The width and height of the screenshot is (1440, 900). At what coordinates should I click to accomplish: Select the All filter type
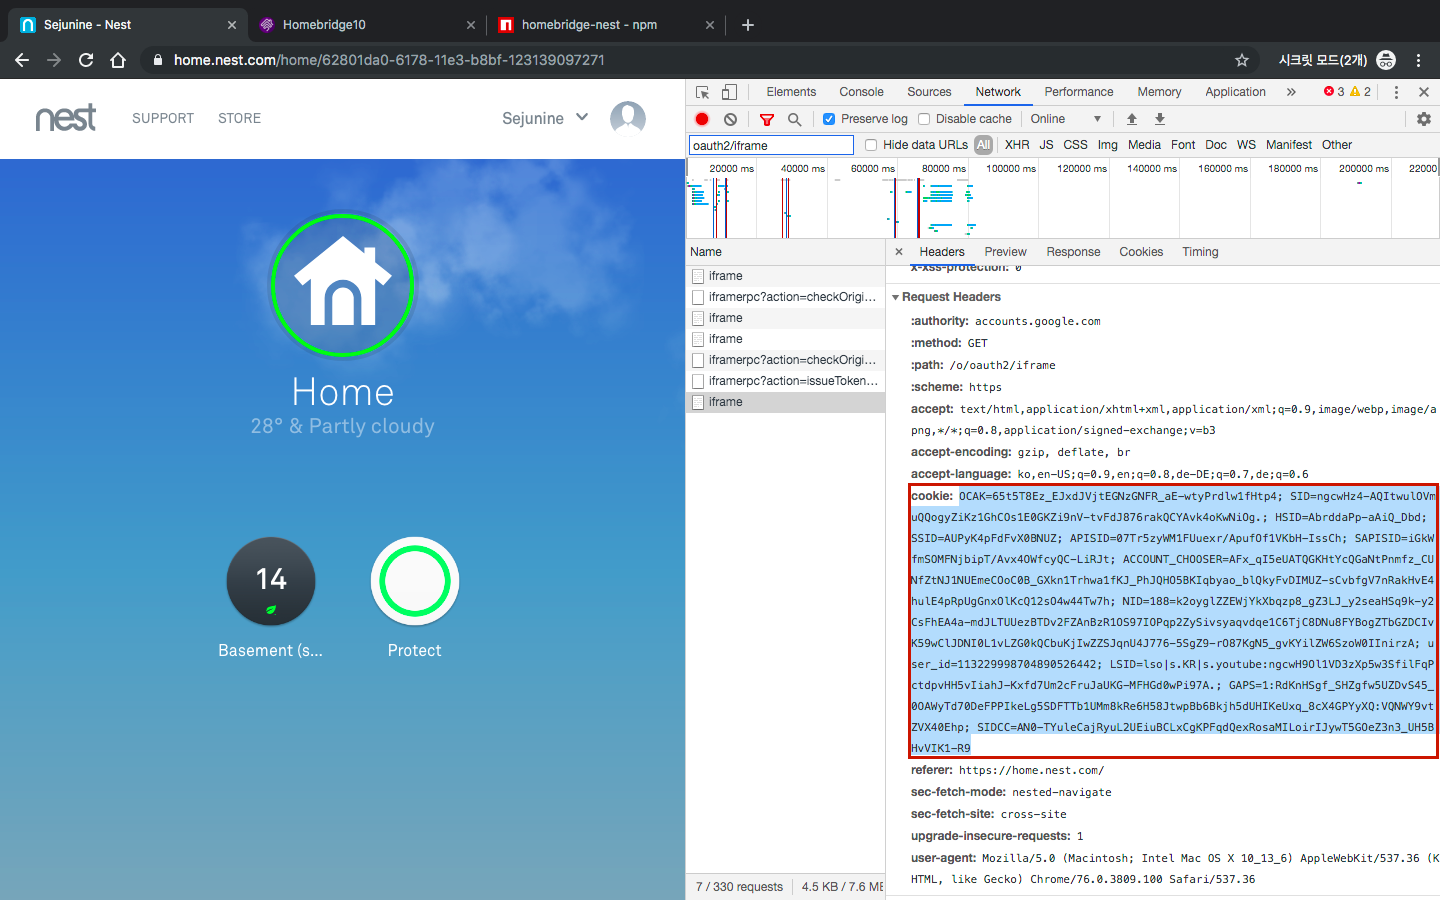click(984, 145)
